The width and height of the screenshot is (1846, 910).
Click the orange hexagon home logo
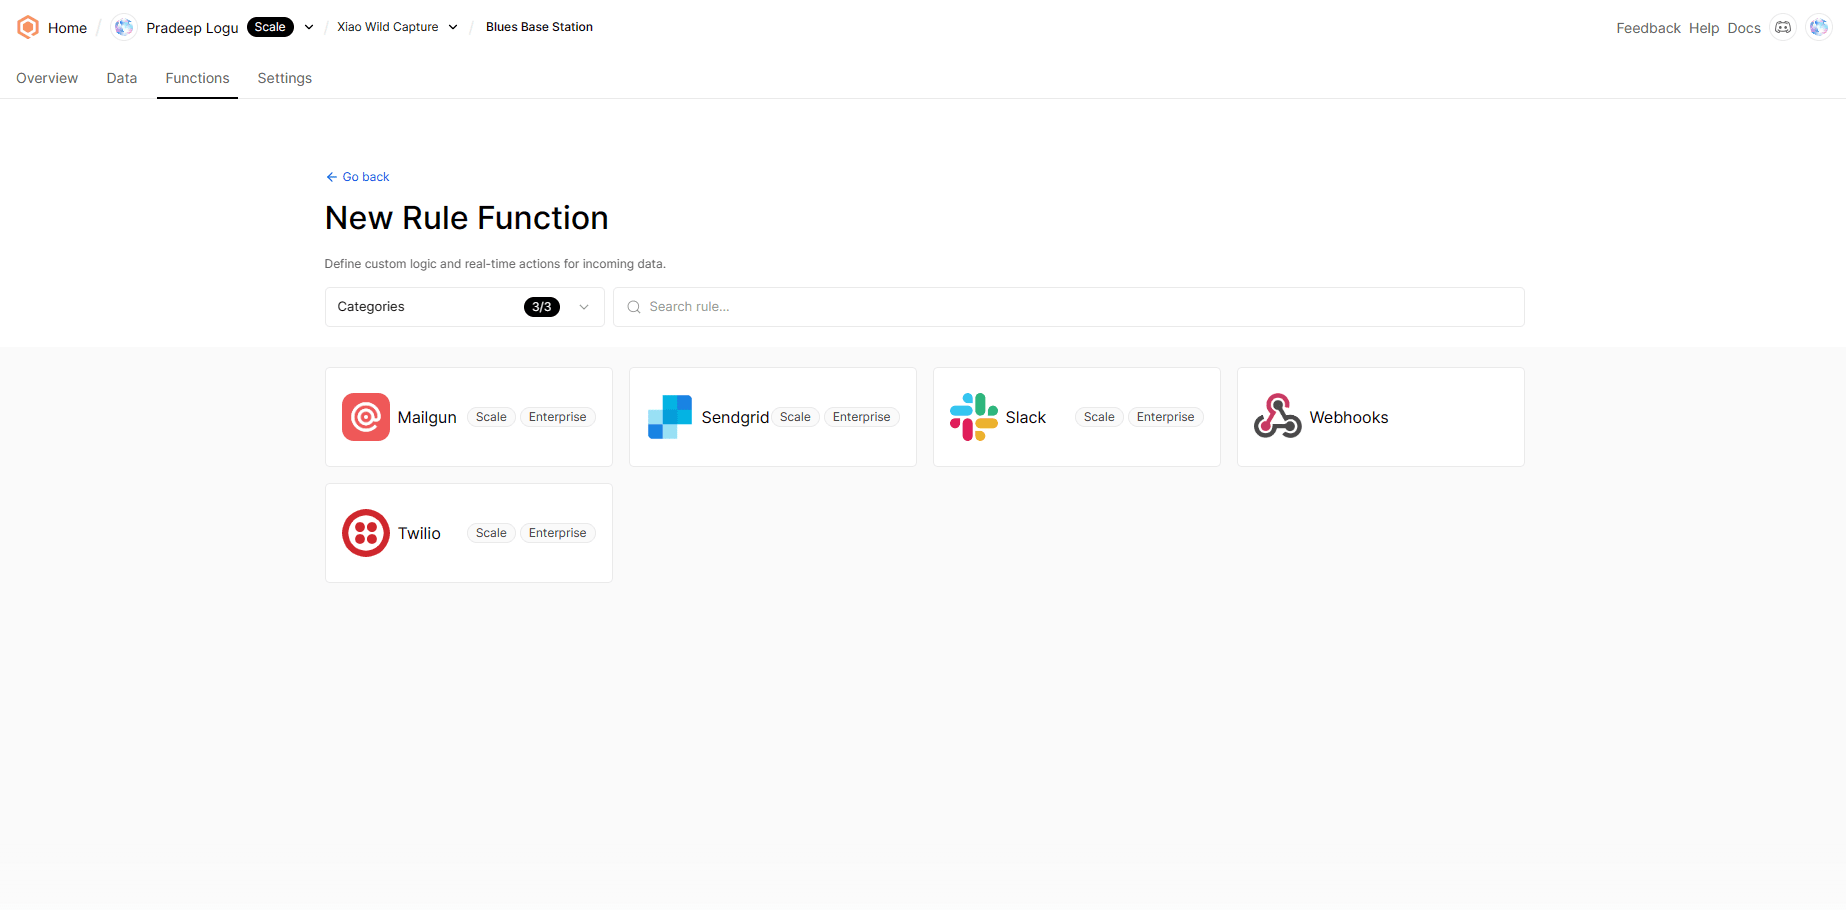[28, 27]
